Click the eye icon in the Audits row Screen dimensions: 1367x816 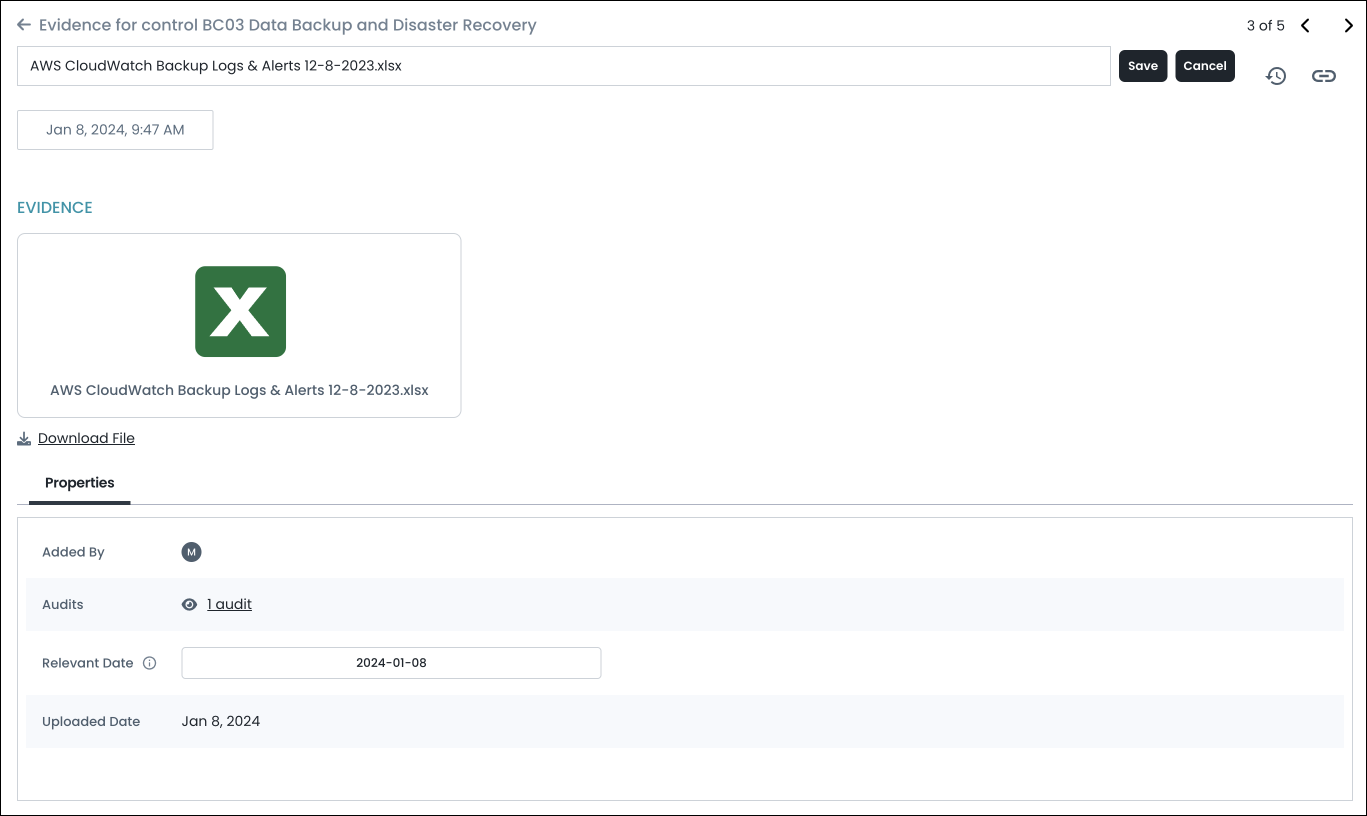pos(190,605)
